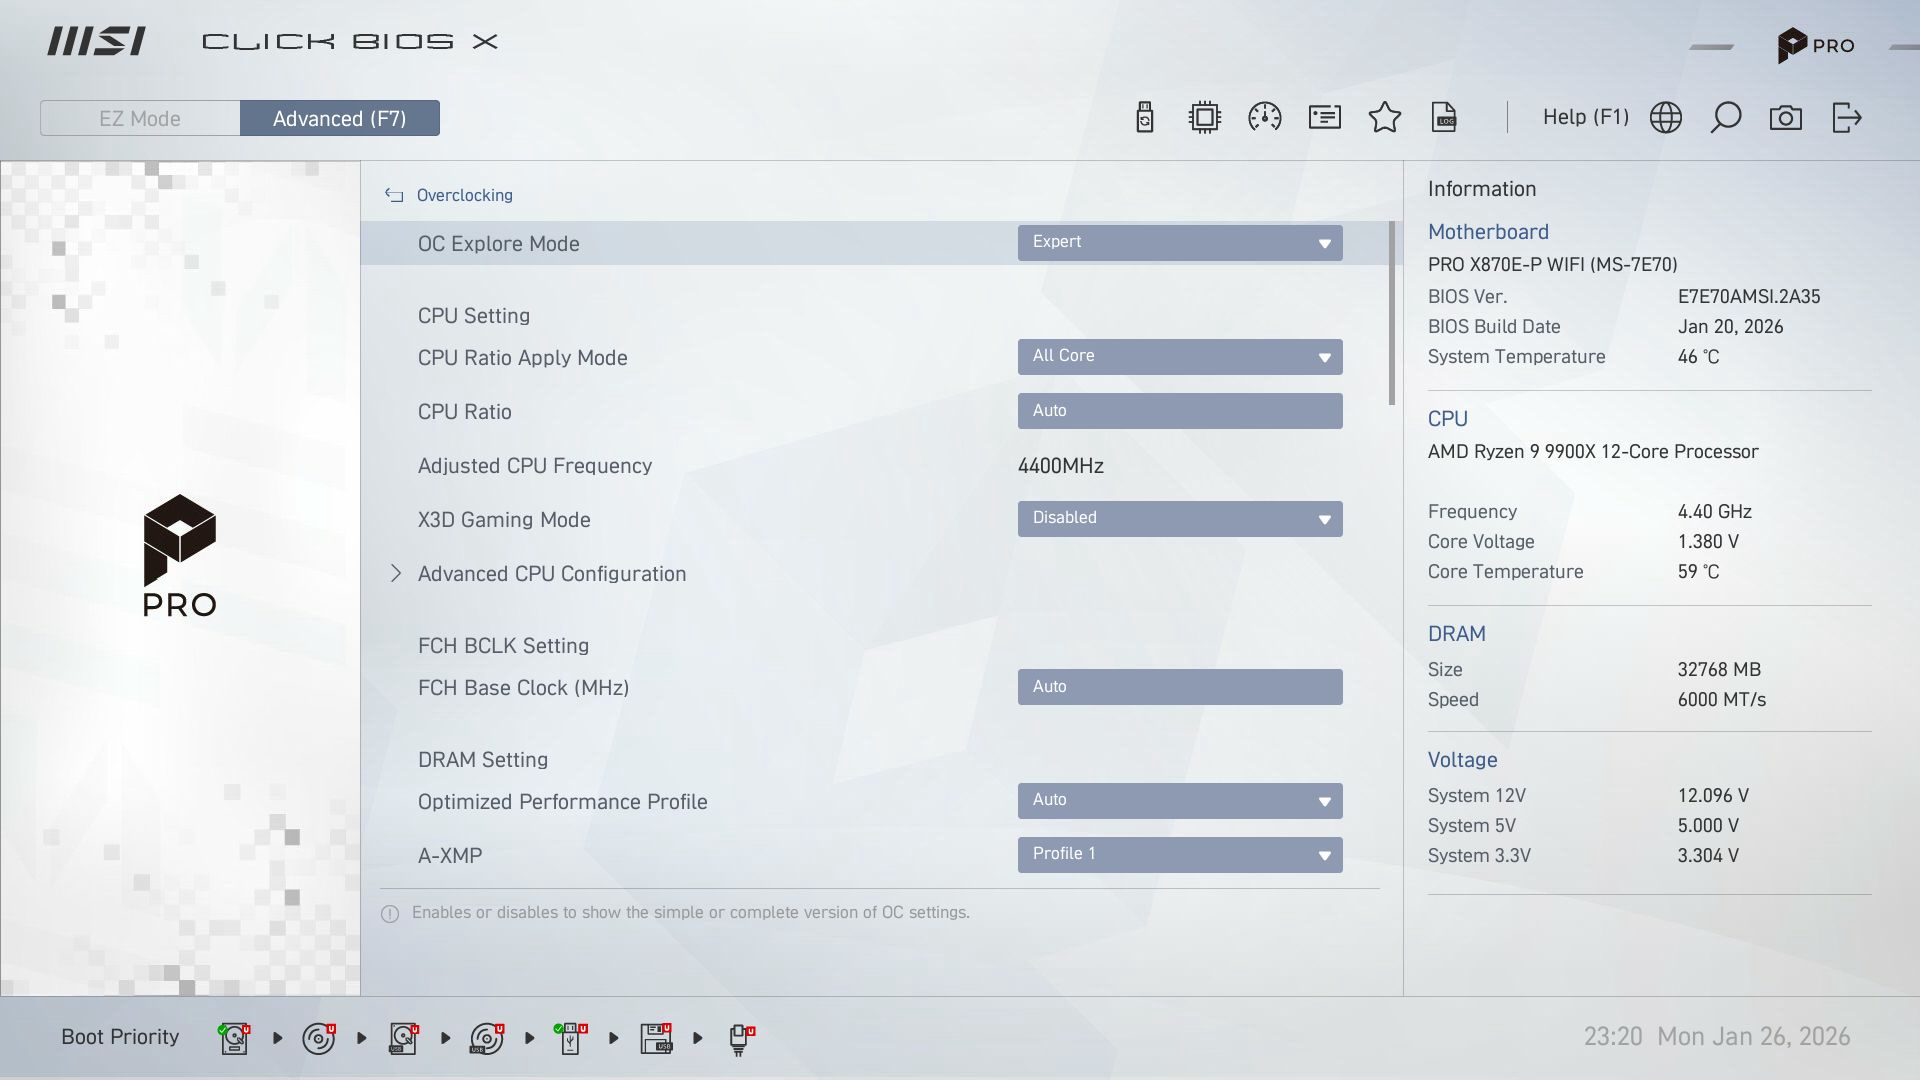
Task: Click Help (F1) button
Action: [x=1585, y=118]
